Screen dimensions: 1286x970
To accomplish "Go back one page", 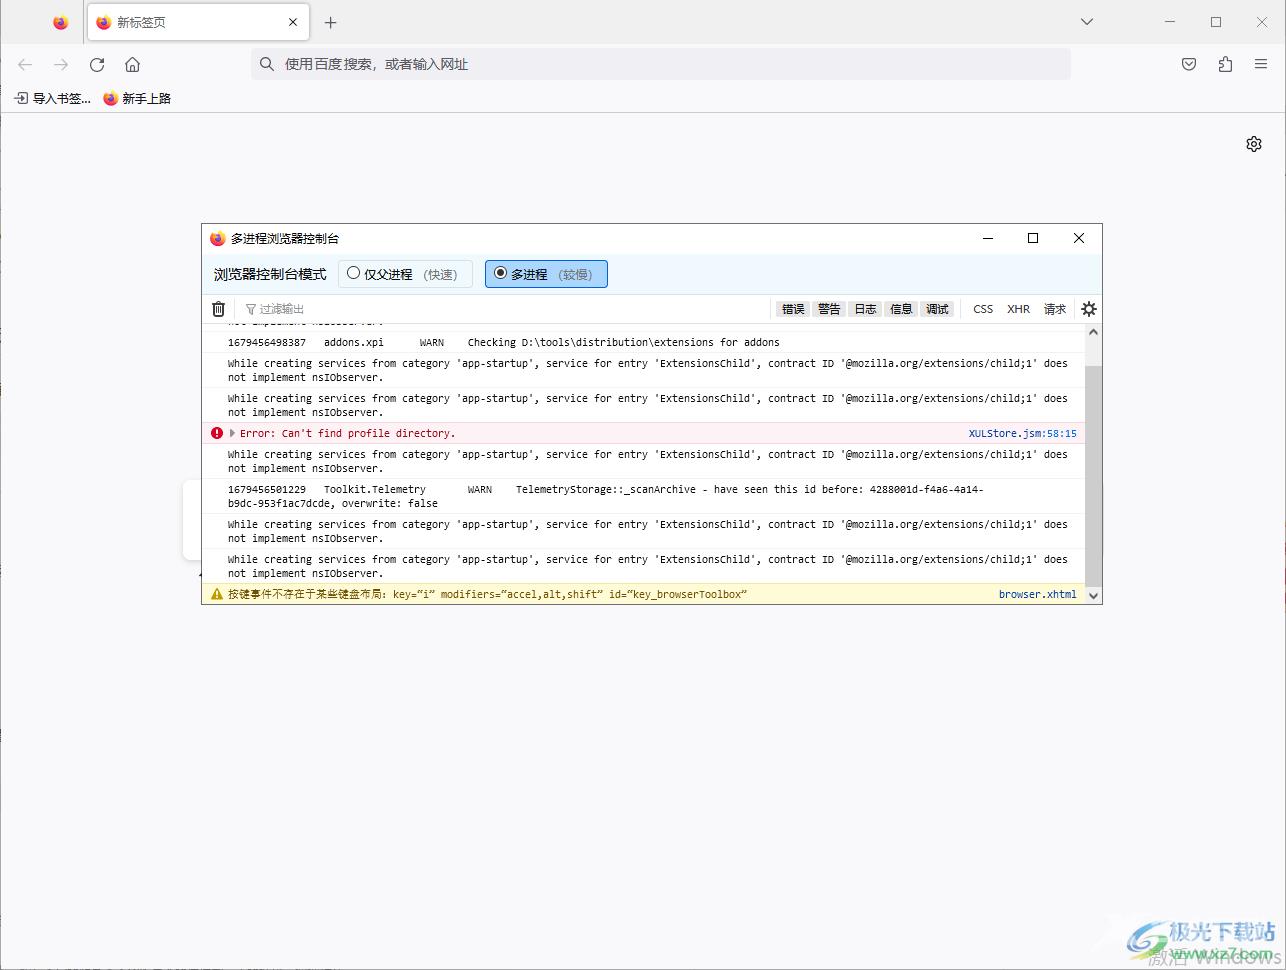I will 25,64.
